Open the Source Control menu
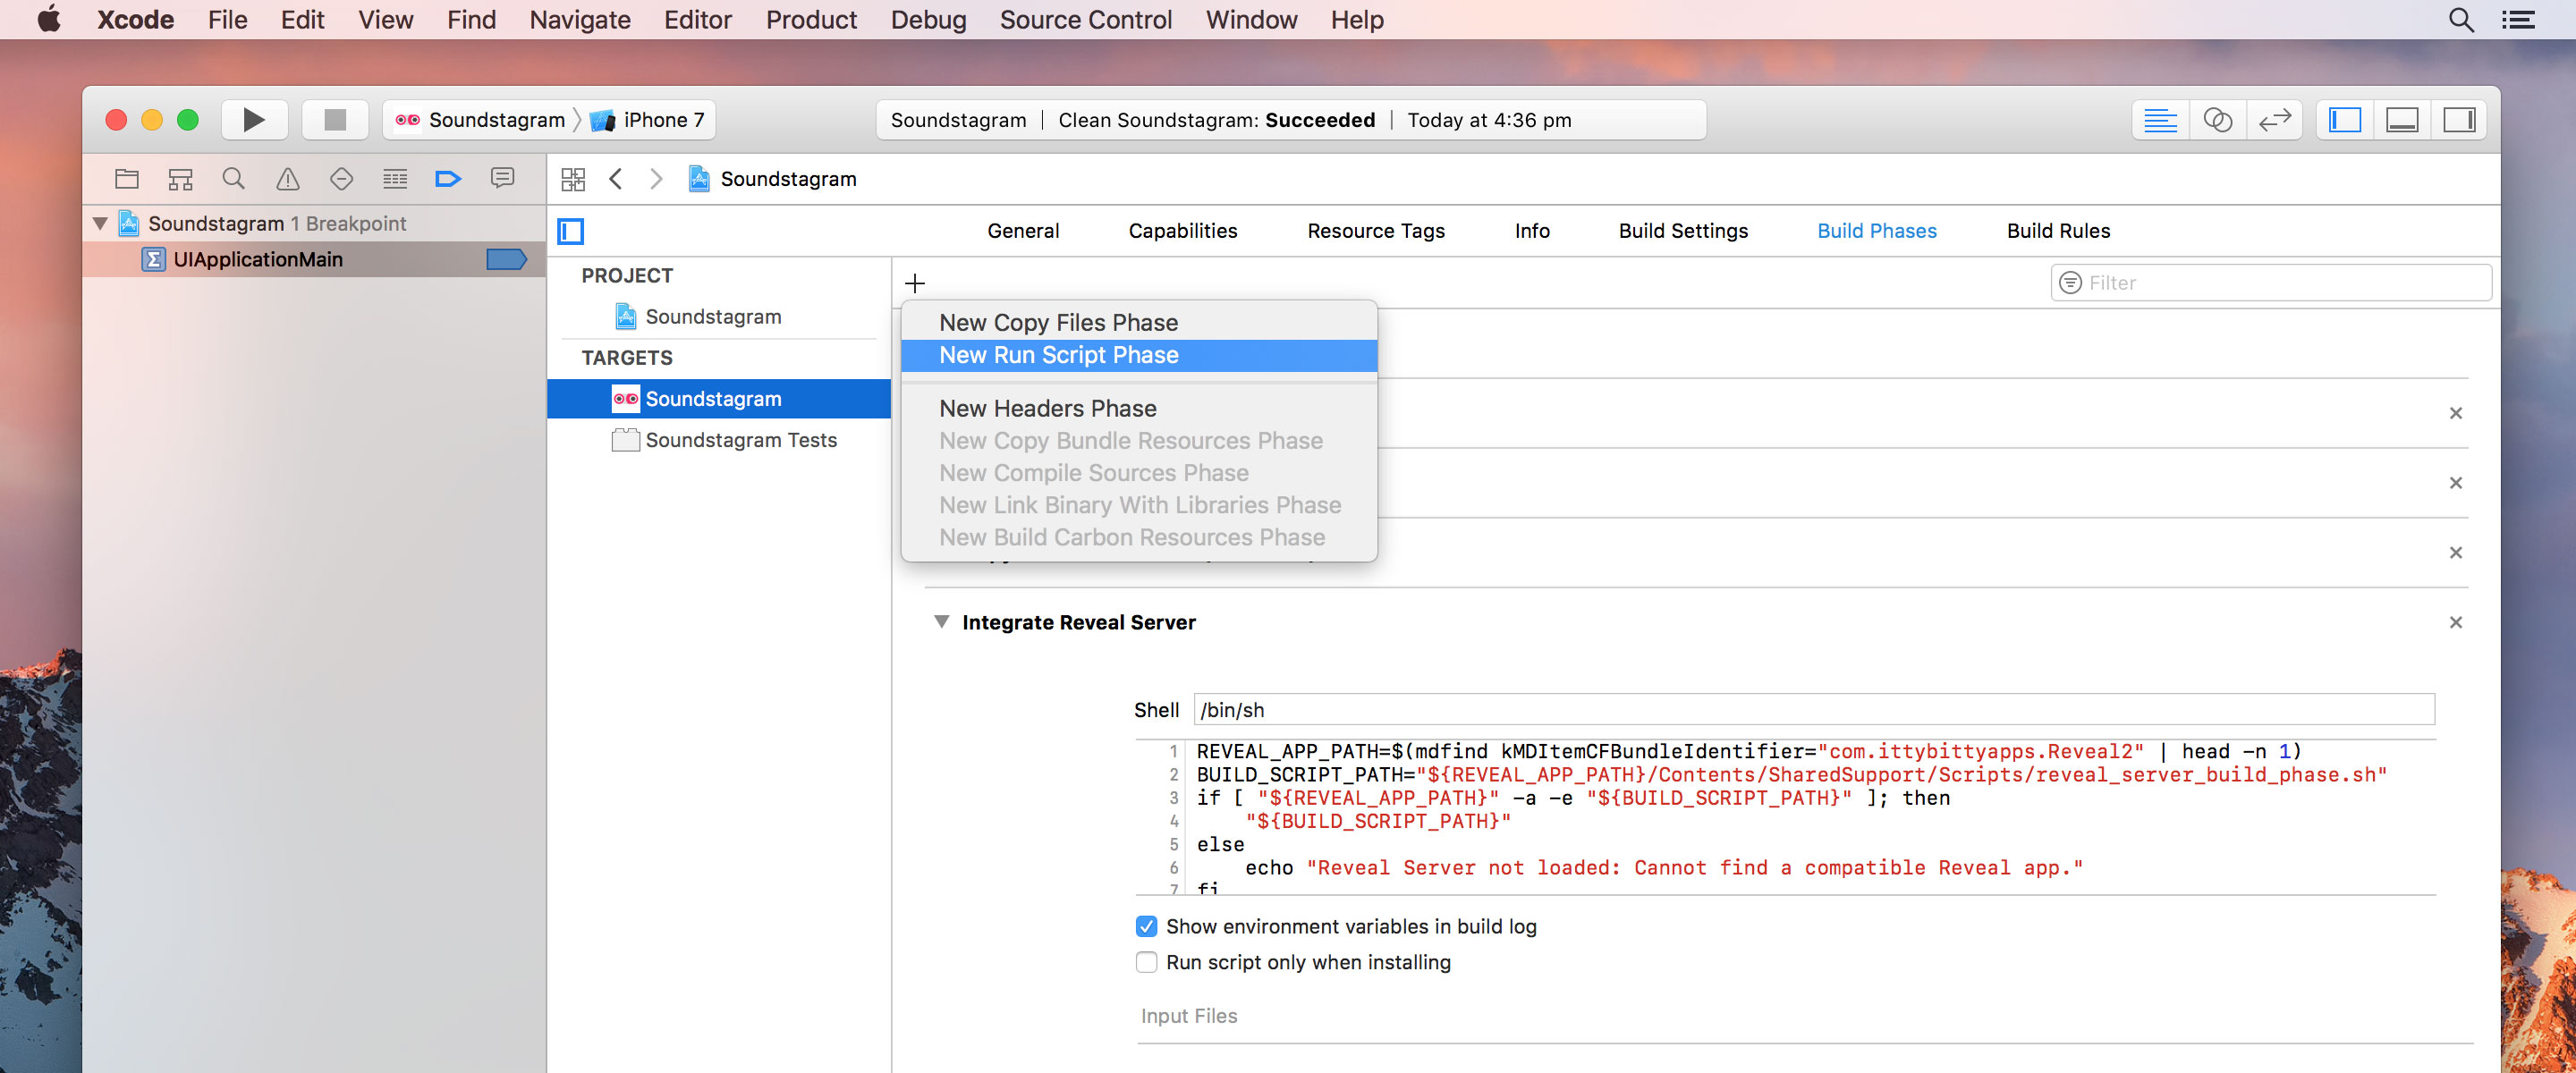Viewport: 2576px width, 1073px height. point(1085,20)
